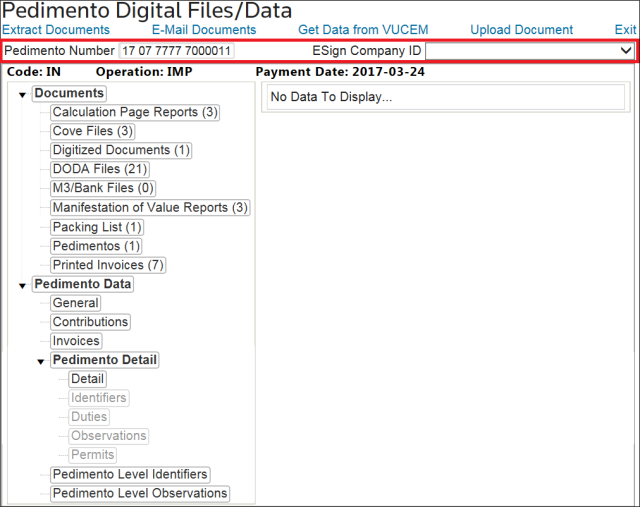Select the Pedimento Detail node
This screenshot has height=507, width=640.
(x=105, y=360)
